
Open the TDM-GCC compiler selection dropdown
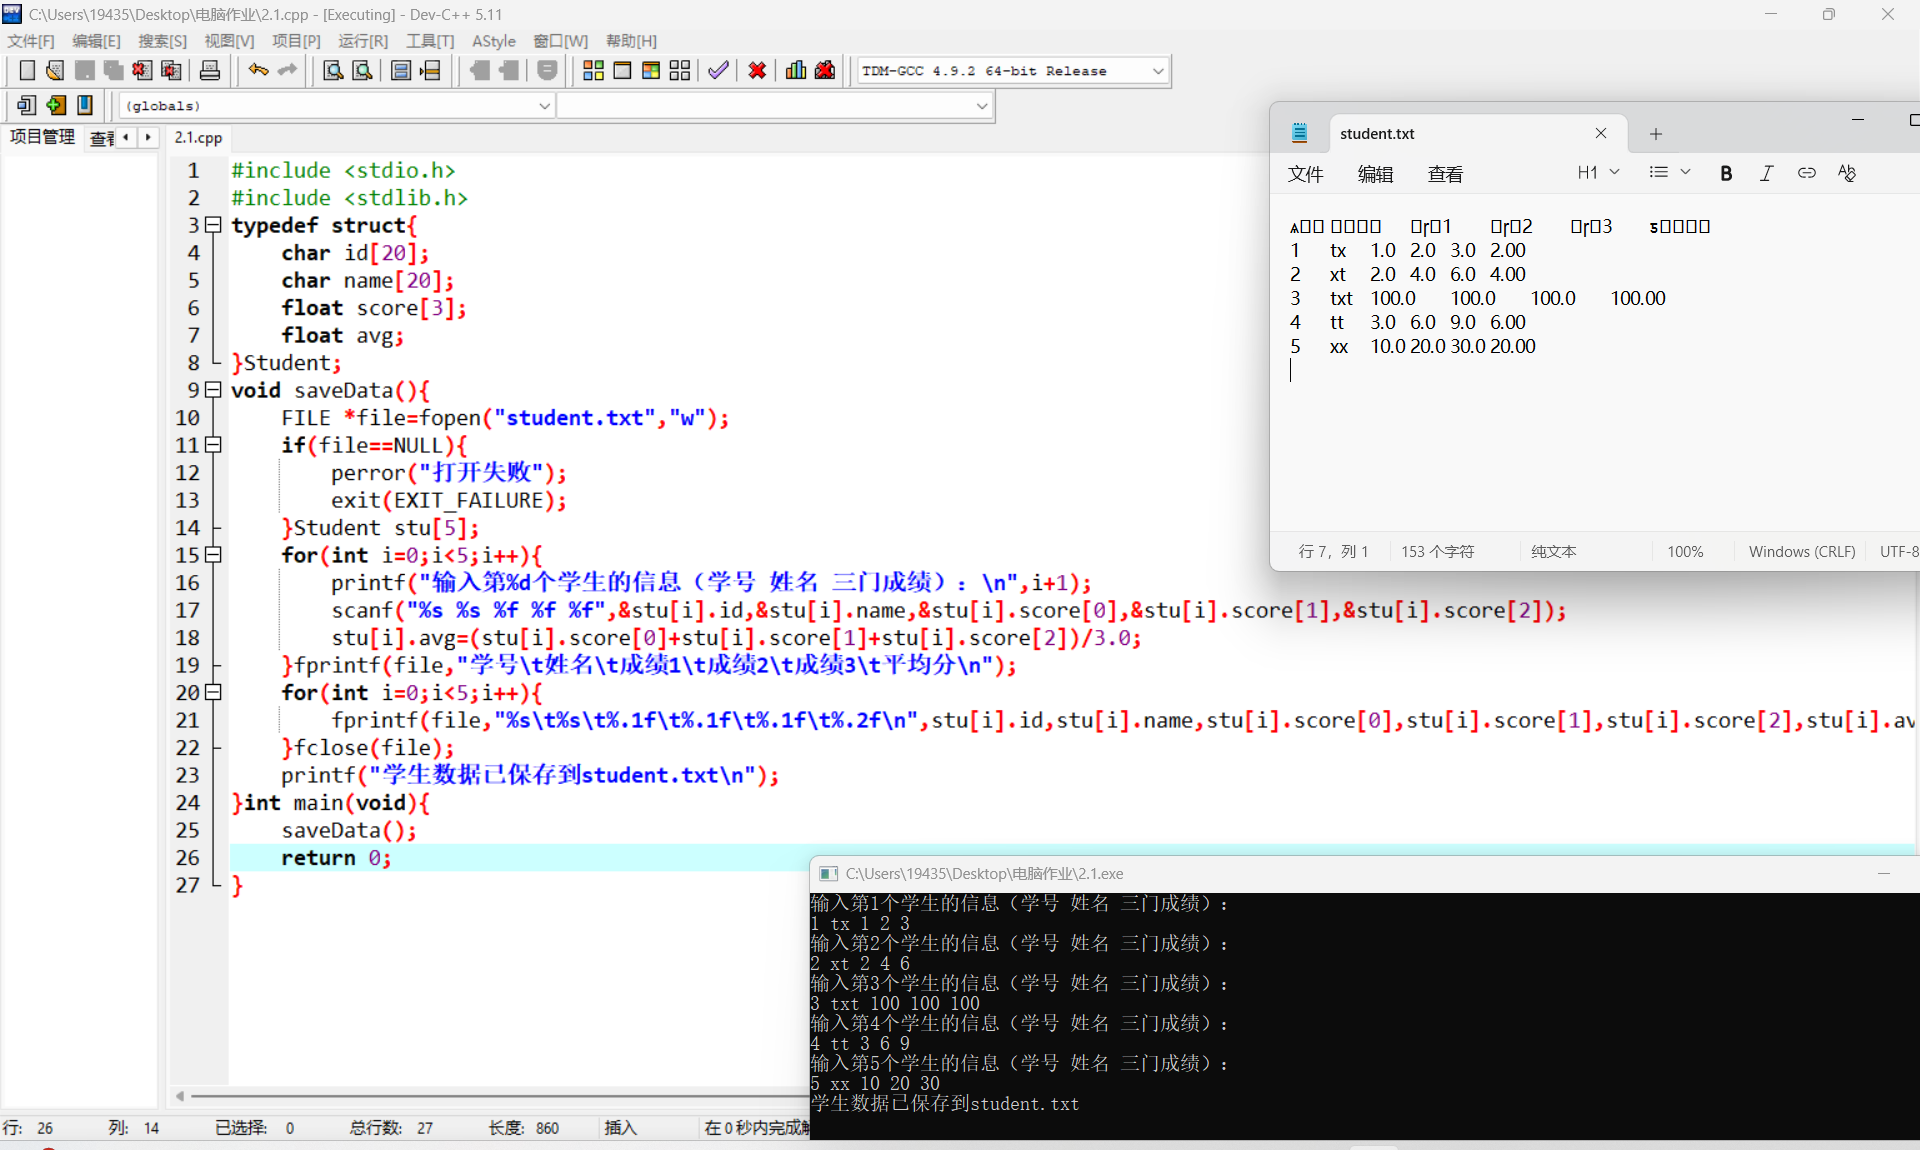click(1158, 71)
